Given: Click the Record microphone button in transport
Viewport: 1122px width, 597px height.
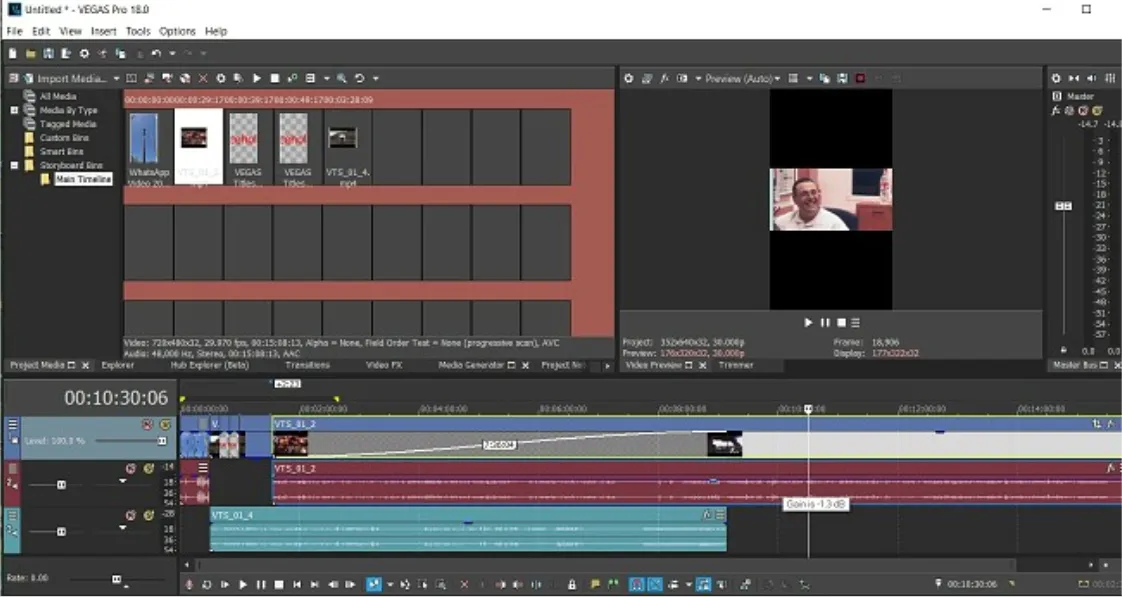Looking at the screenshot, I should coord(190,585).
